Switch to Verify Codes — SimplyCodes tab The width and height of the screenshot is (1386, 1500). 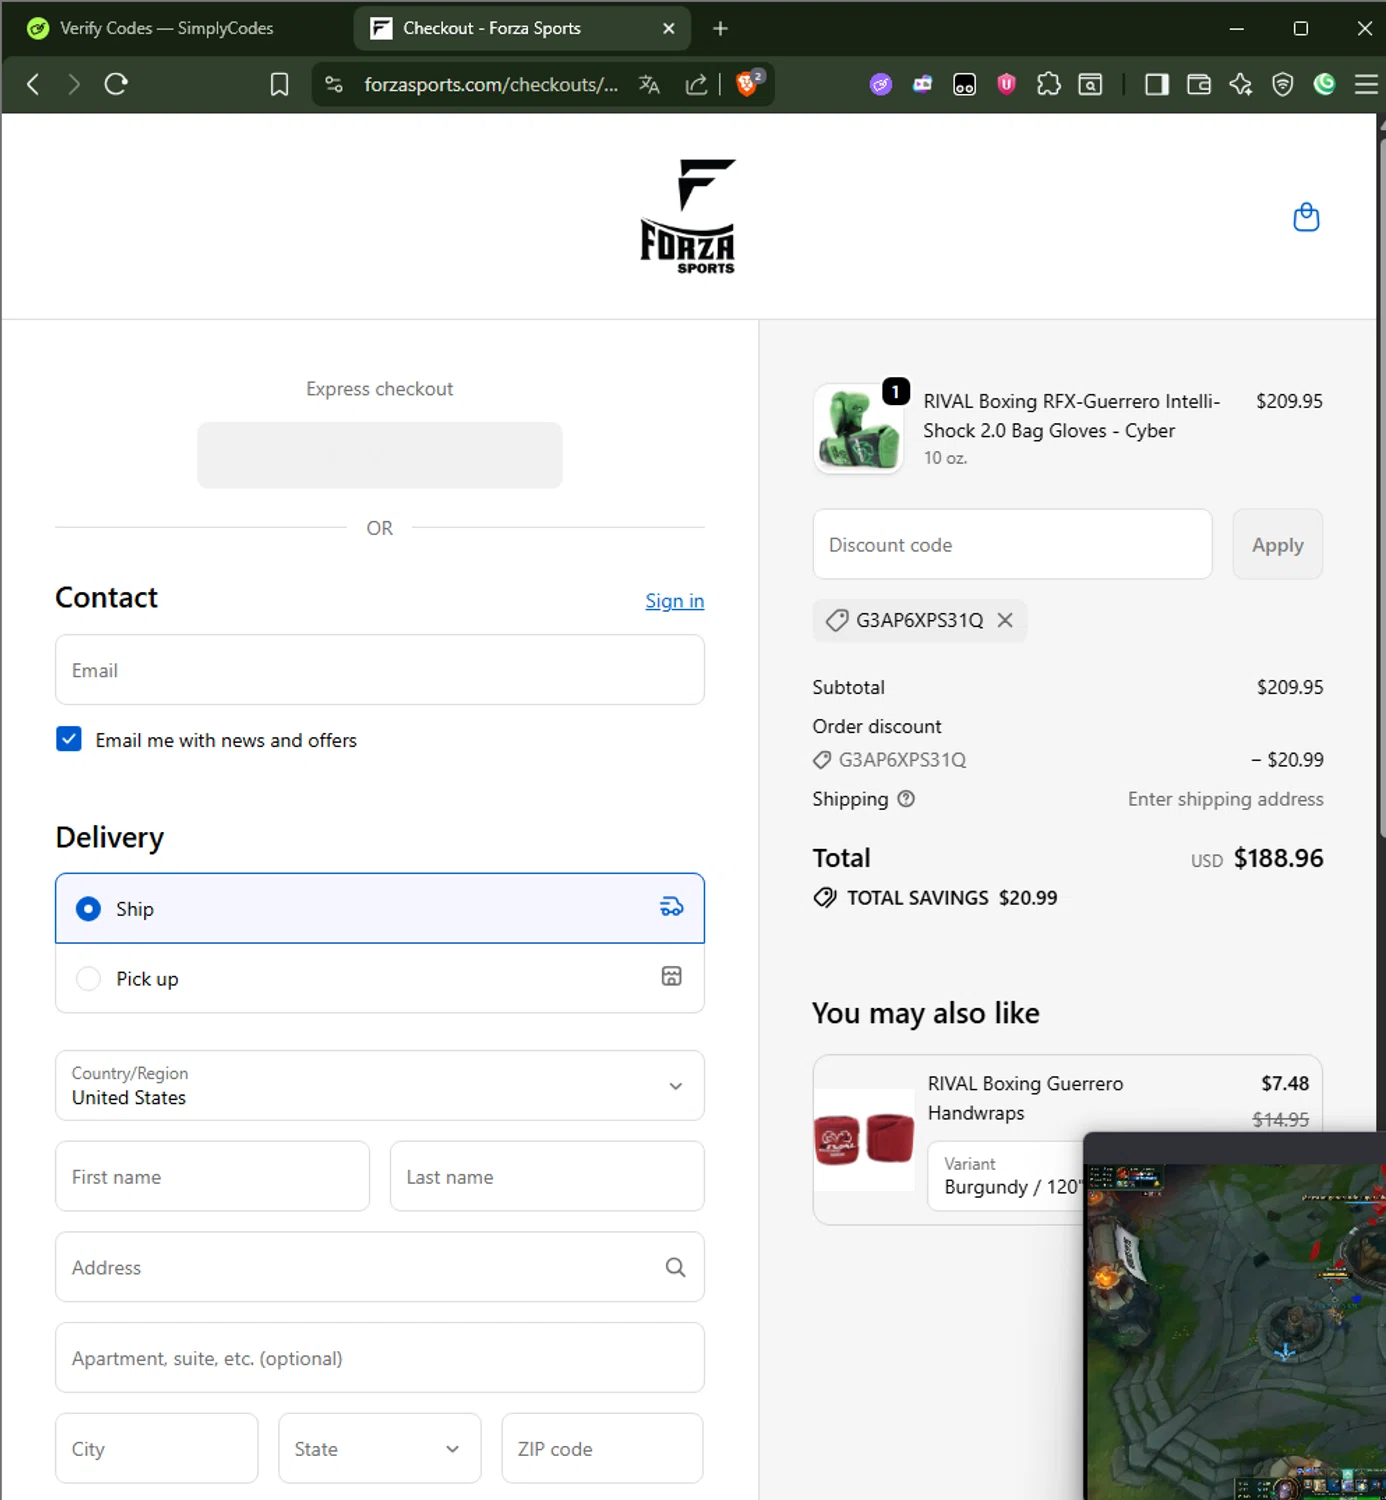click(165, 28)
